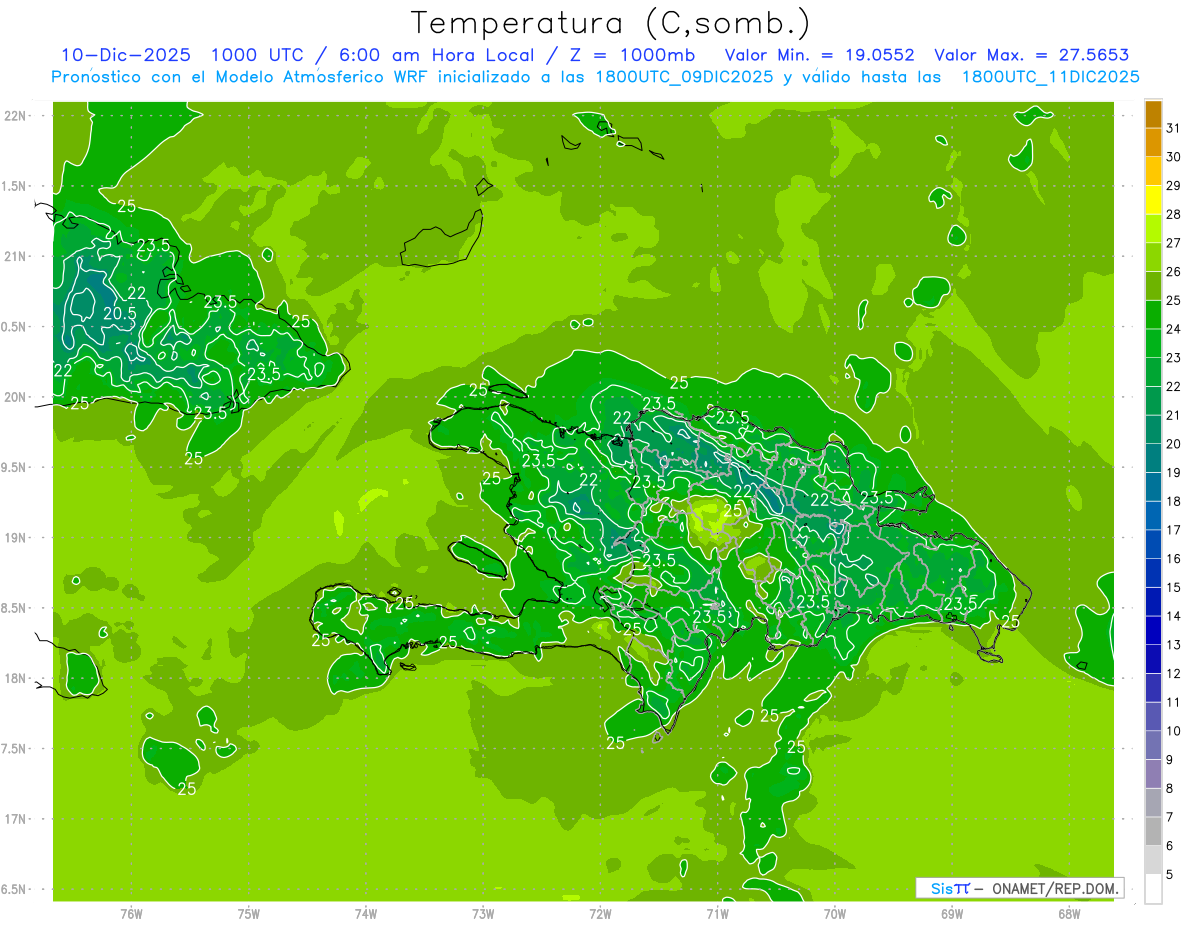
Task: Click the 1800UTC_11DIC2025 valid time text
Action: tap(1050, 77)
